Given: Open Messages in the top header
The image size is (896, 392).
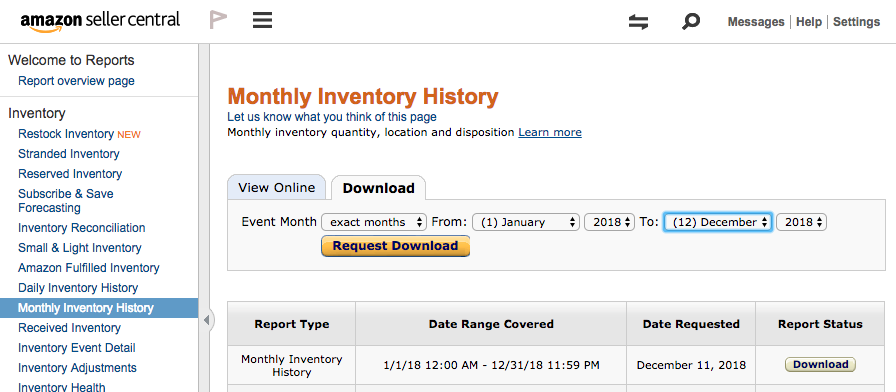Looking at the screenshot, I should [x=755, y=22].
